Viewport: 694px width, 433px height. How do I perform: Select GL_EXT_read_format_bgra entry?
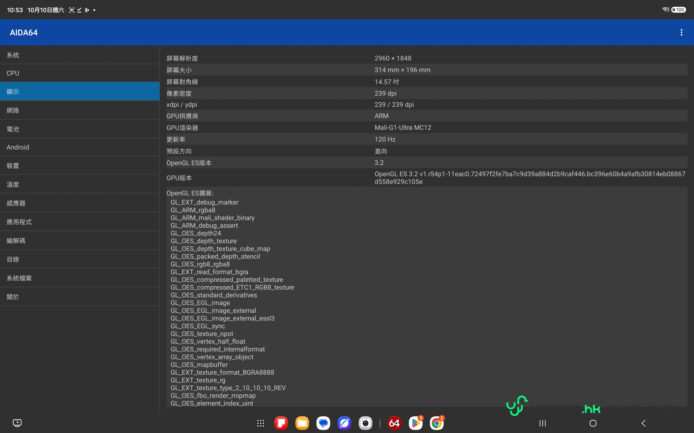point(209,272)
